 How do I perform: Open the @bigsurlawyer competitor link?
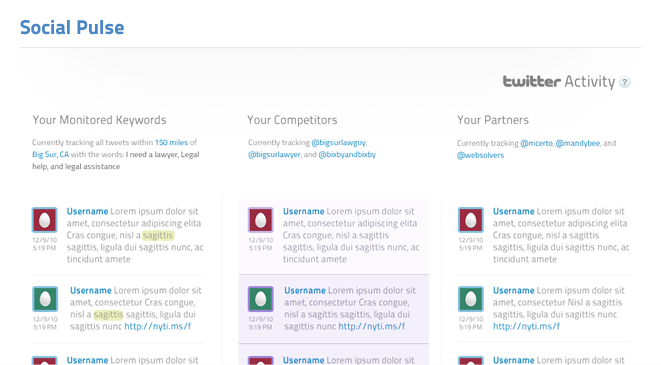[274, 154]
